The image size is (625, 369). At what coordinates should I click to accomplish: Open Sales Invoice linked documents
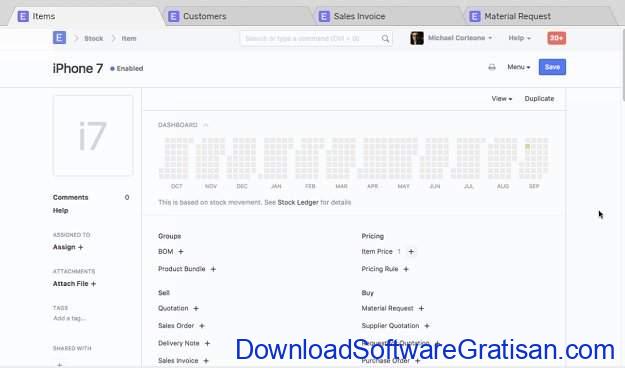tap(178, 361)
